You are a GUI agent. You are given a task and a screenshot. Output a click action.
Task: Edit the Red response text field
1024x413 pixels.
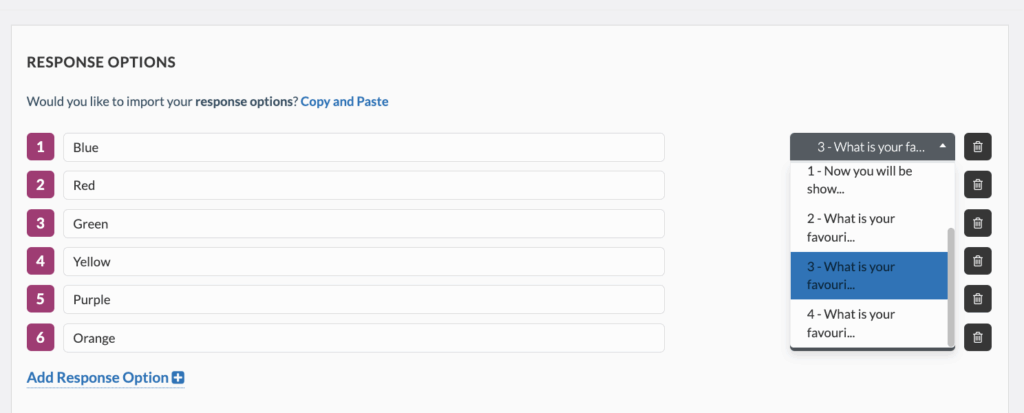(363, 185)
